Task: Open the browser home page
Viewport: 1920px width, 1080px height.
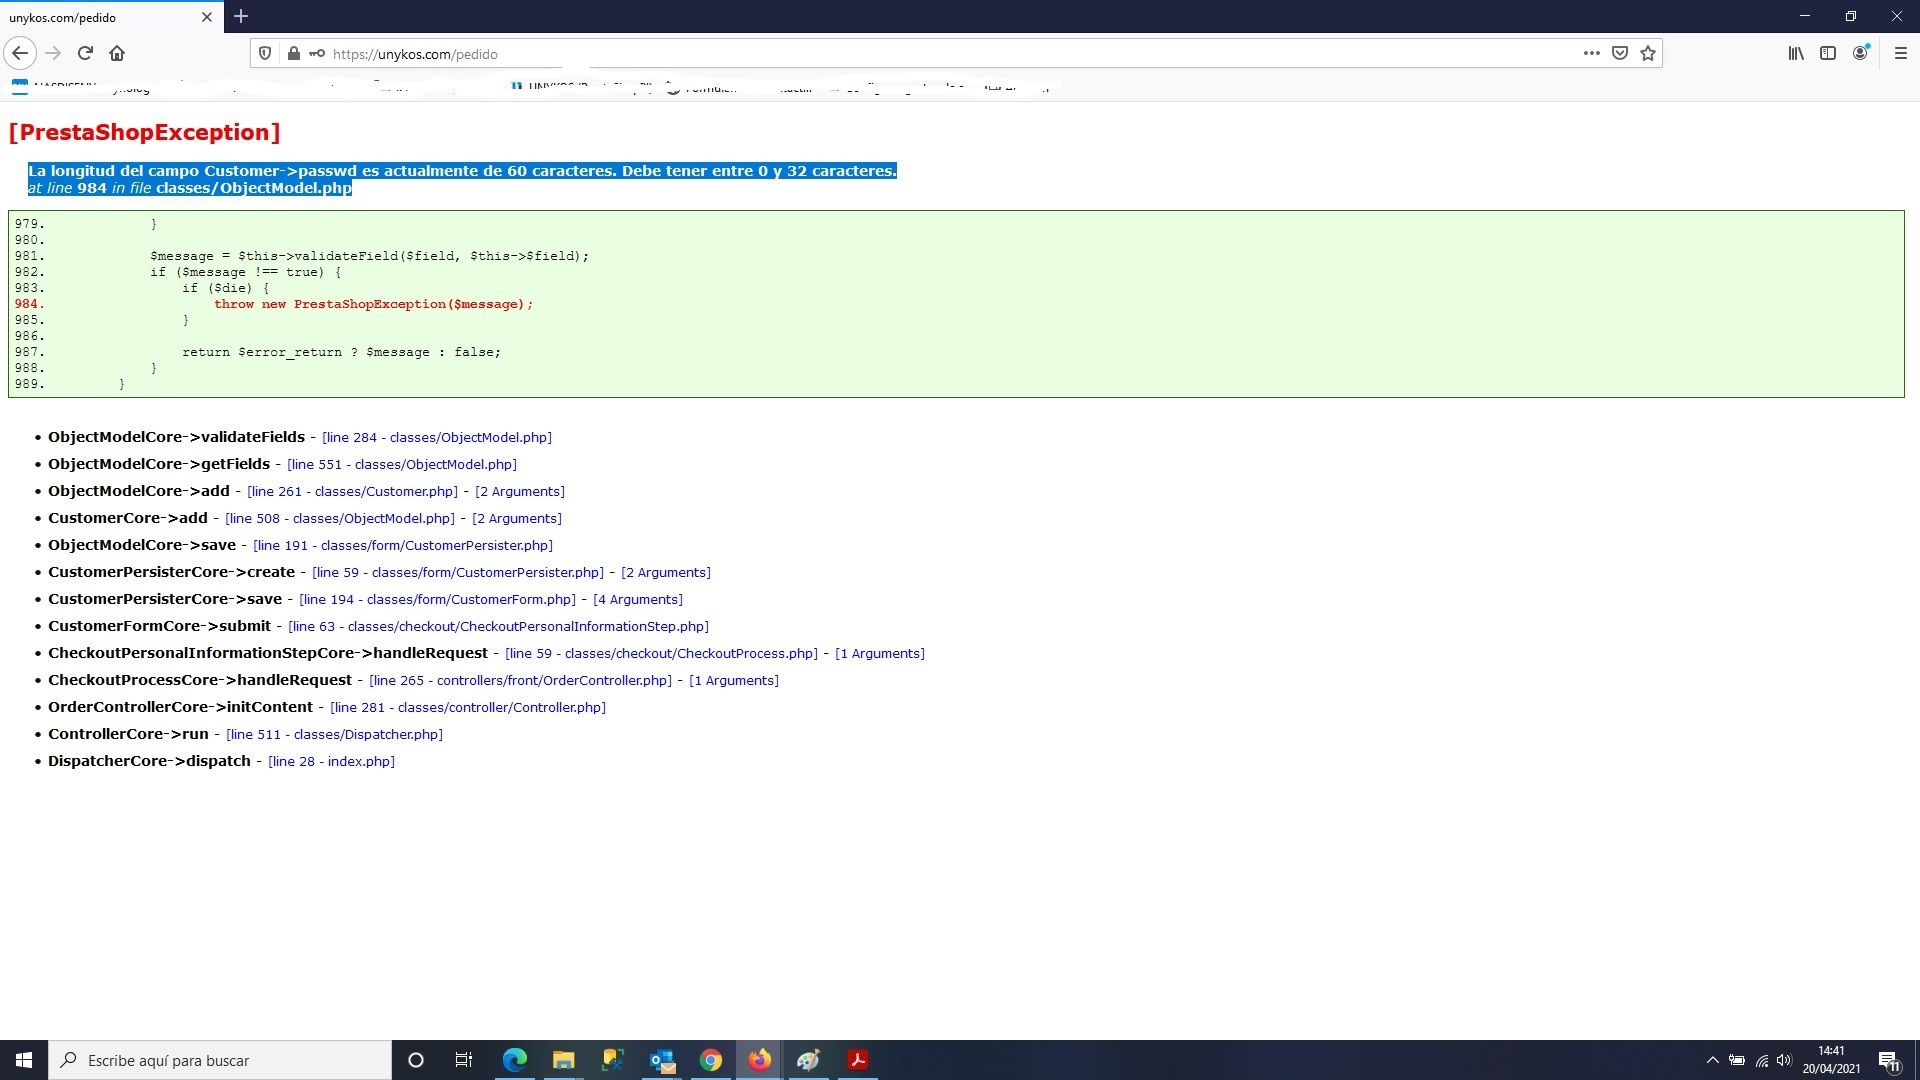Action: [117, 53]
